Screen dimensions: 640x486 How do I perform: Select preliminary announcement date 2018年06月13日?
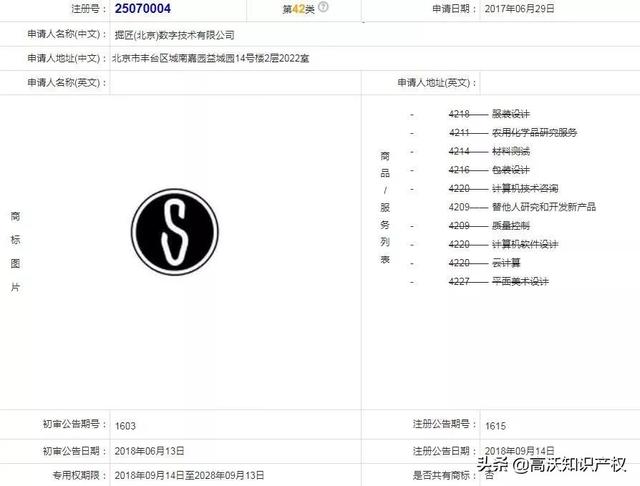(x=149, y=451)
